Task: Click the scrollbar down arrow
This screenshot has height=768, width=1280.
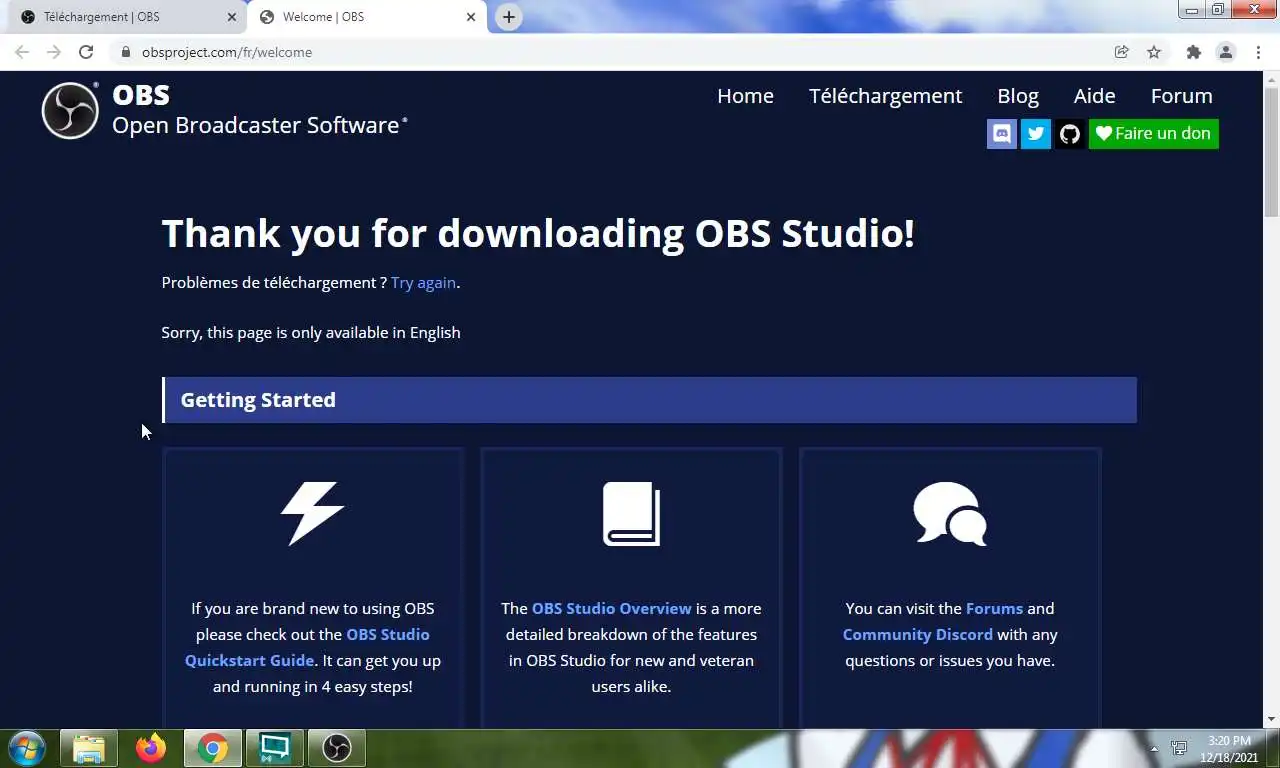Action: pyautogui.click(x=1271, y=719)
